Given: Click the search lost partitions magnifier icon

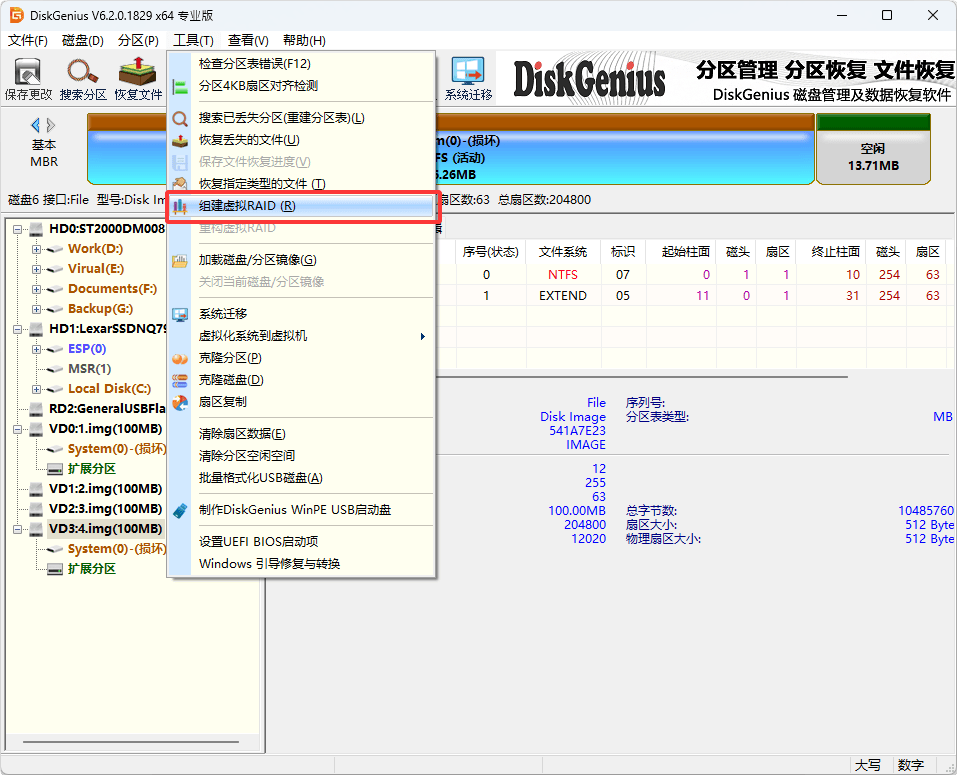Looking at the screenshot, I should coord(180,118).
